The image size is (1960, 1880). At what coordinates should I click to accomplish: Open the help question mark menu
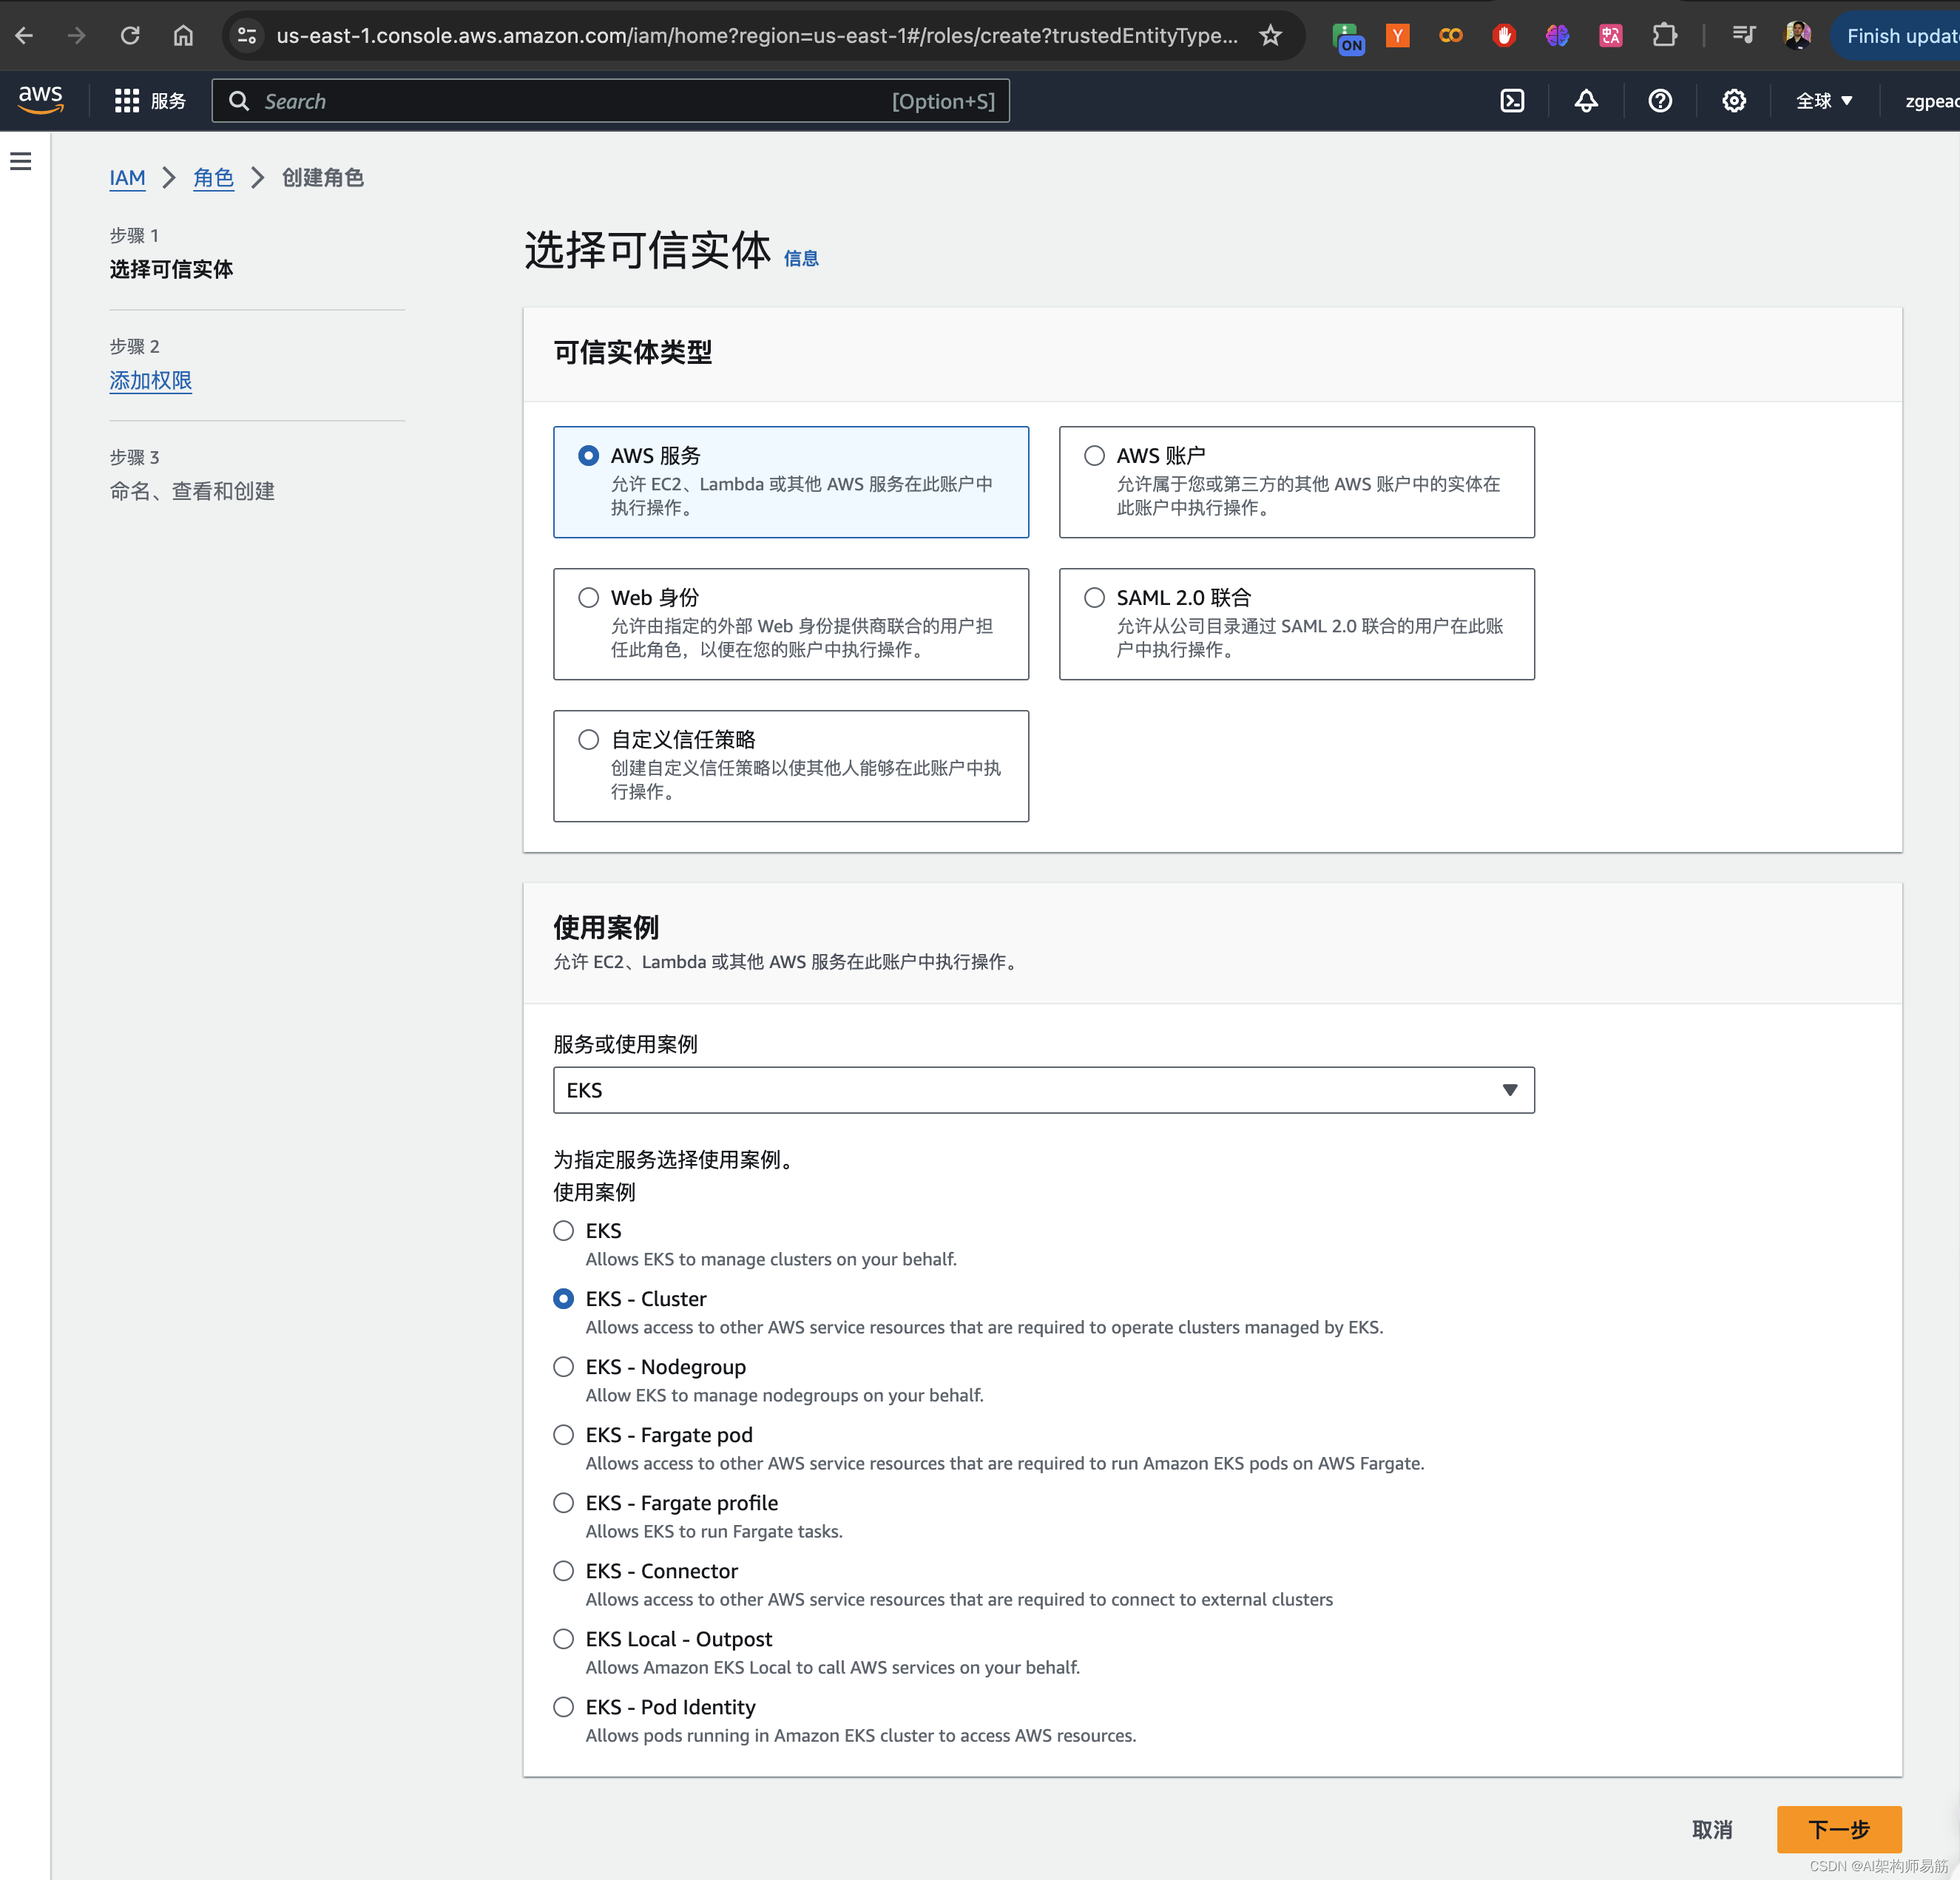point(1660,101)
